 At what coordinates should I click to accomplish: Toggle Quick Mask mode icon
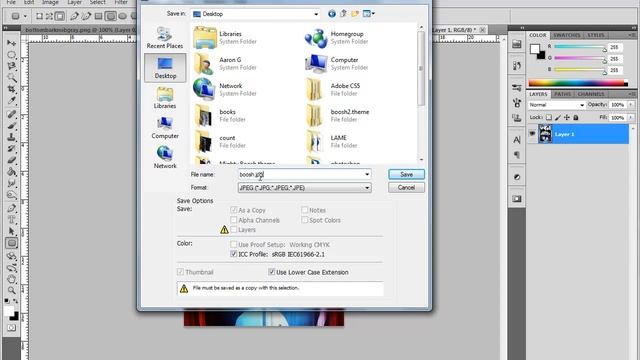pyautogui.click(x=11, y=328)
